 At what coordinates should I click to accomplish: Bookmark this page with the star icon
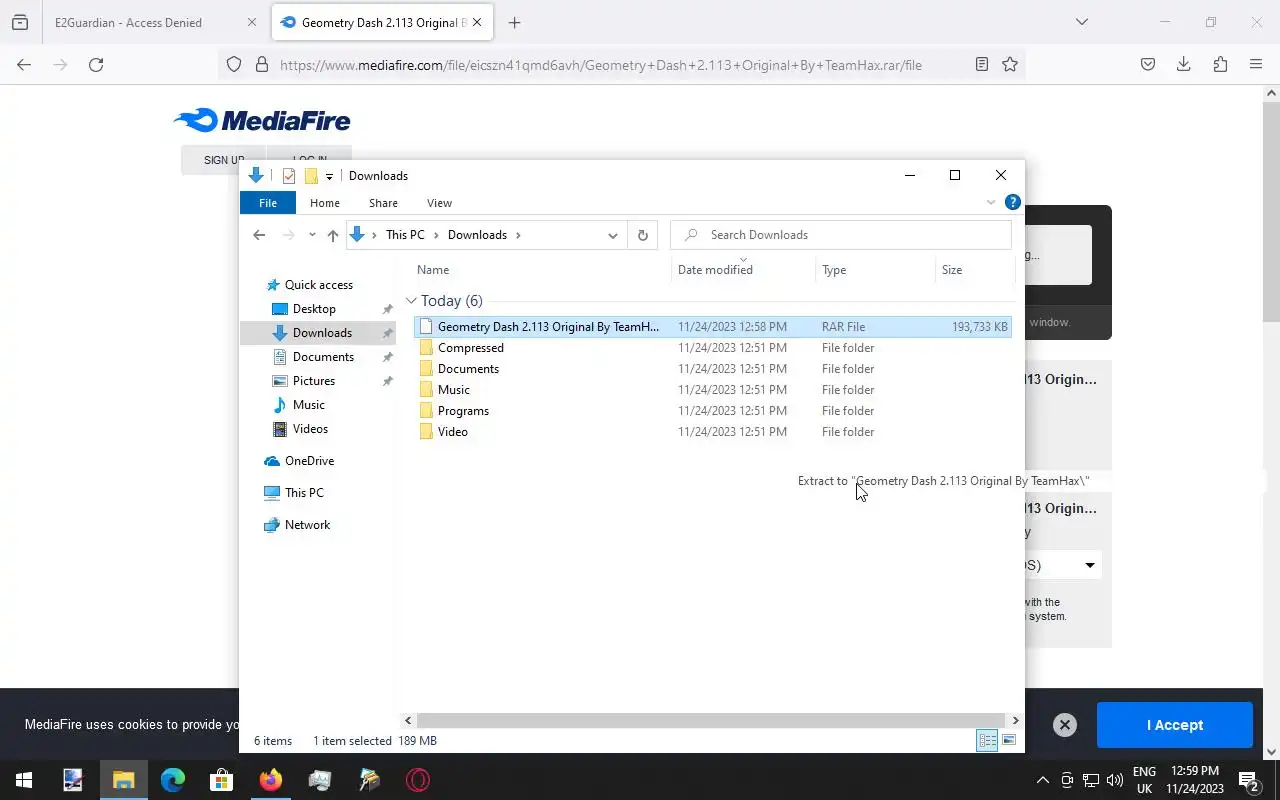click(x=1010, y=65)
